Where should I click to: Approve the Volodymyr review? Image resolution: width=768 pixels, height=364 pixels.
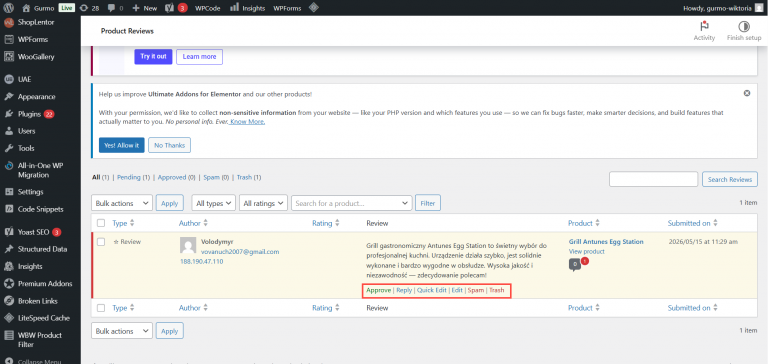(379, 290)
